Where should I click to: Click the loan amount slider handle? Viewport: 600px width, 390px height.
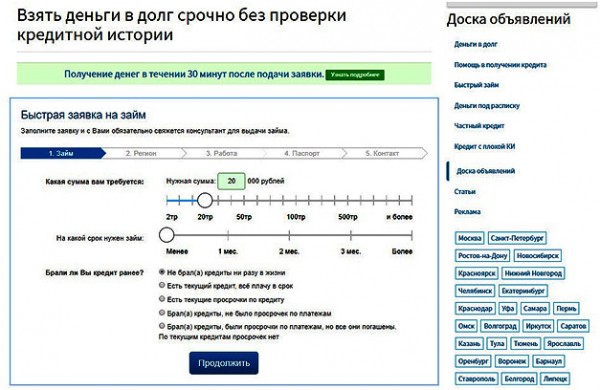click(205, 200)
